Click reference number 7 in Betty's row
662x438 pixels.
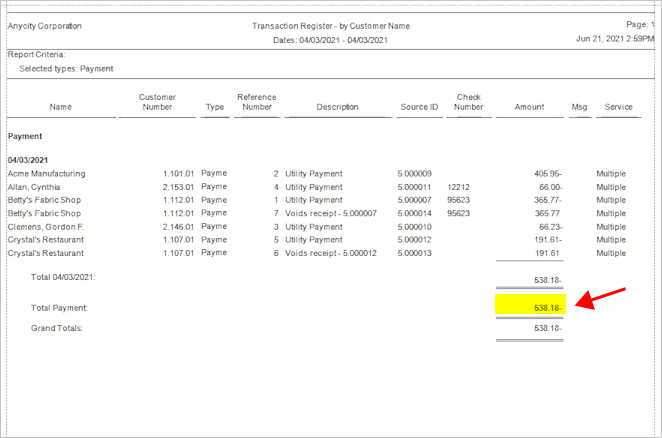pos(276,213)
